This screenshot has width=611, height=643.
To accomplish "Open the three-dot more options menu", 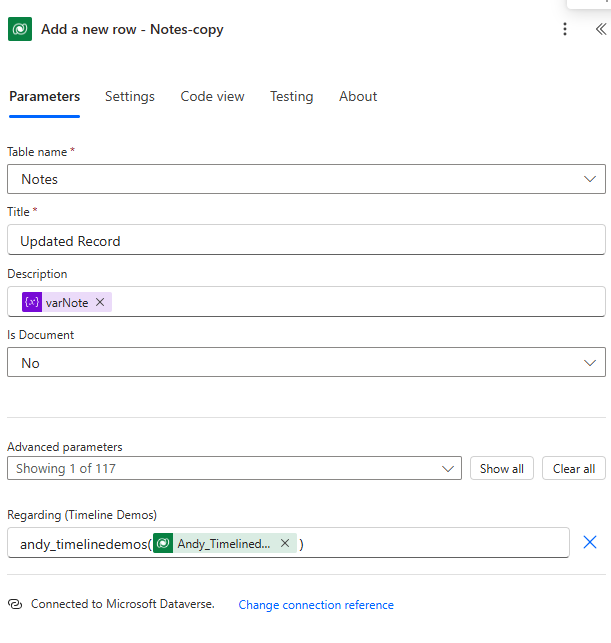I will pos(565,29).
